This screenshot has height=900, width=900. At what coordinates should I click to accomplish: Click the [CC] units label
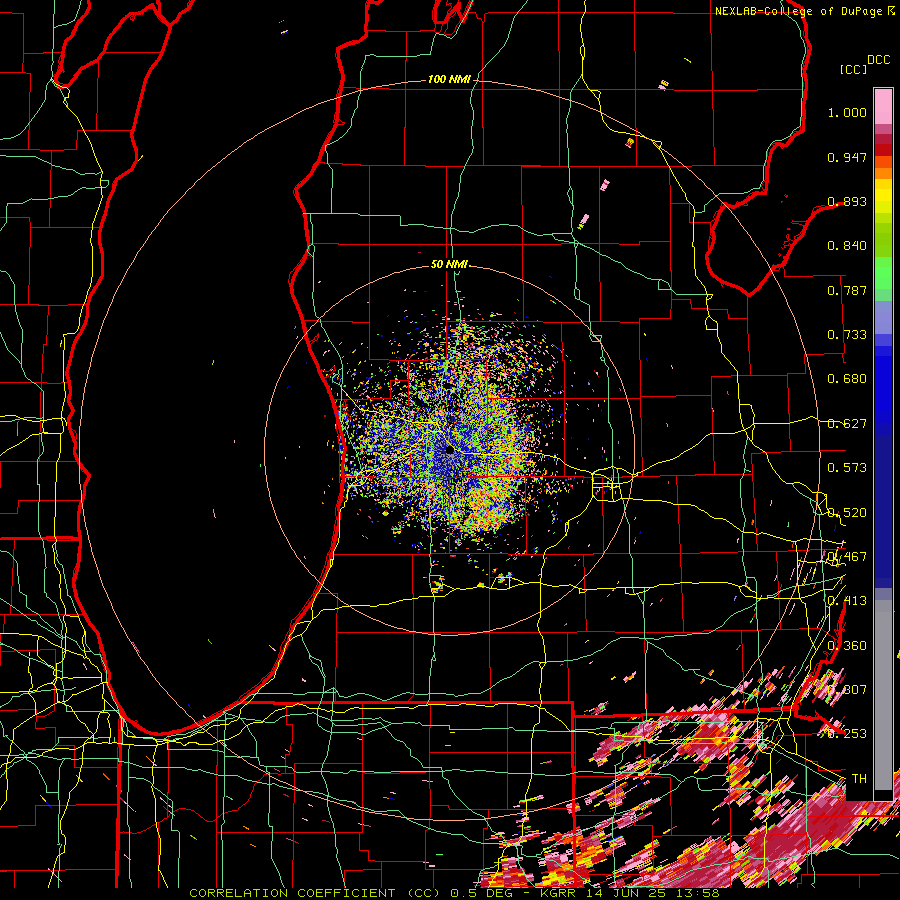[853, 69]
